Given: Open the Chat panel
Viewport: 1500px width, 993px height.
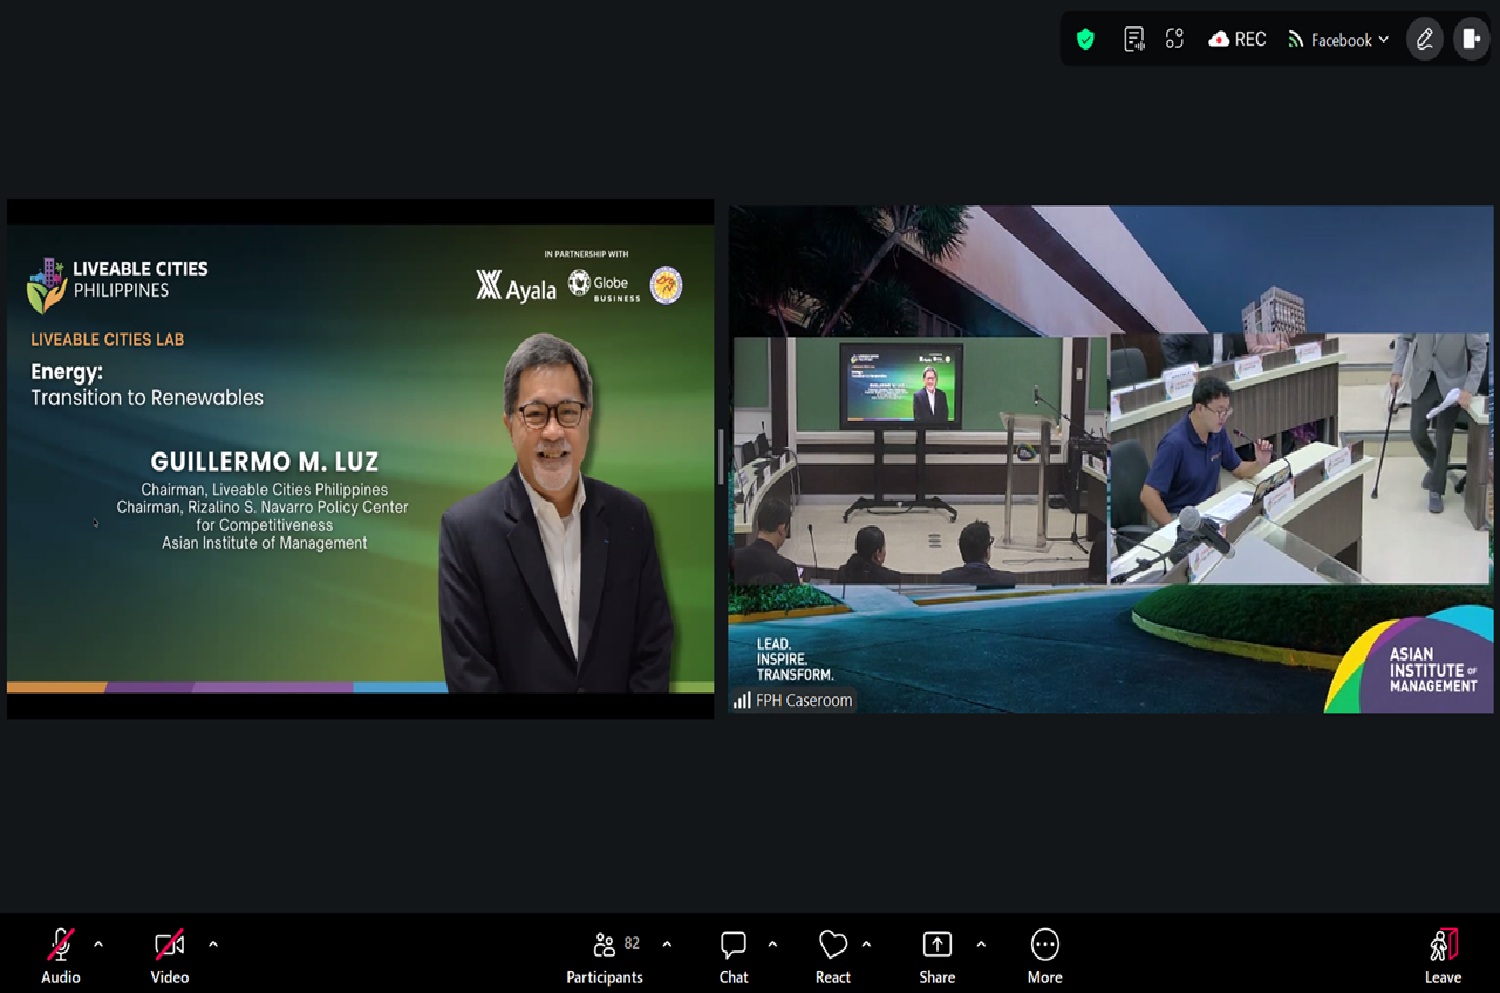Looking at the screenshot, I should coord(733,955).
